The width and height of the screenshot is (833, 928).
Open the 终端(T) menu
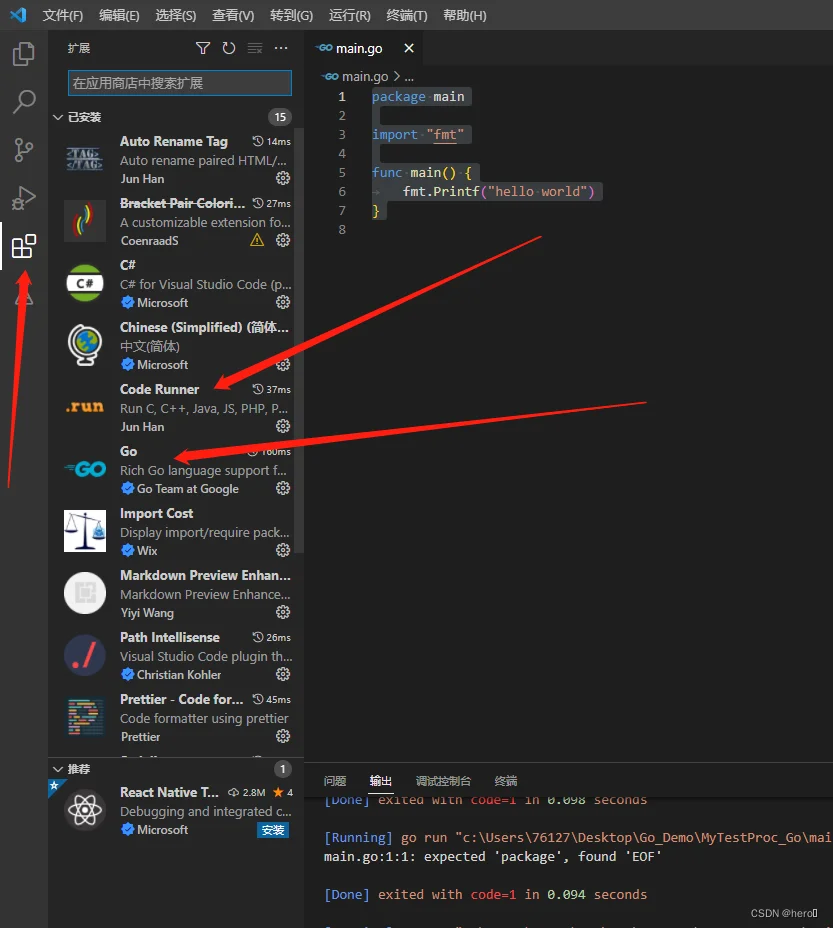click(406, 15)
